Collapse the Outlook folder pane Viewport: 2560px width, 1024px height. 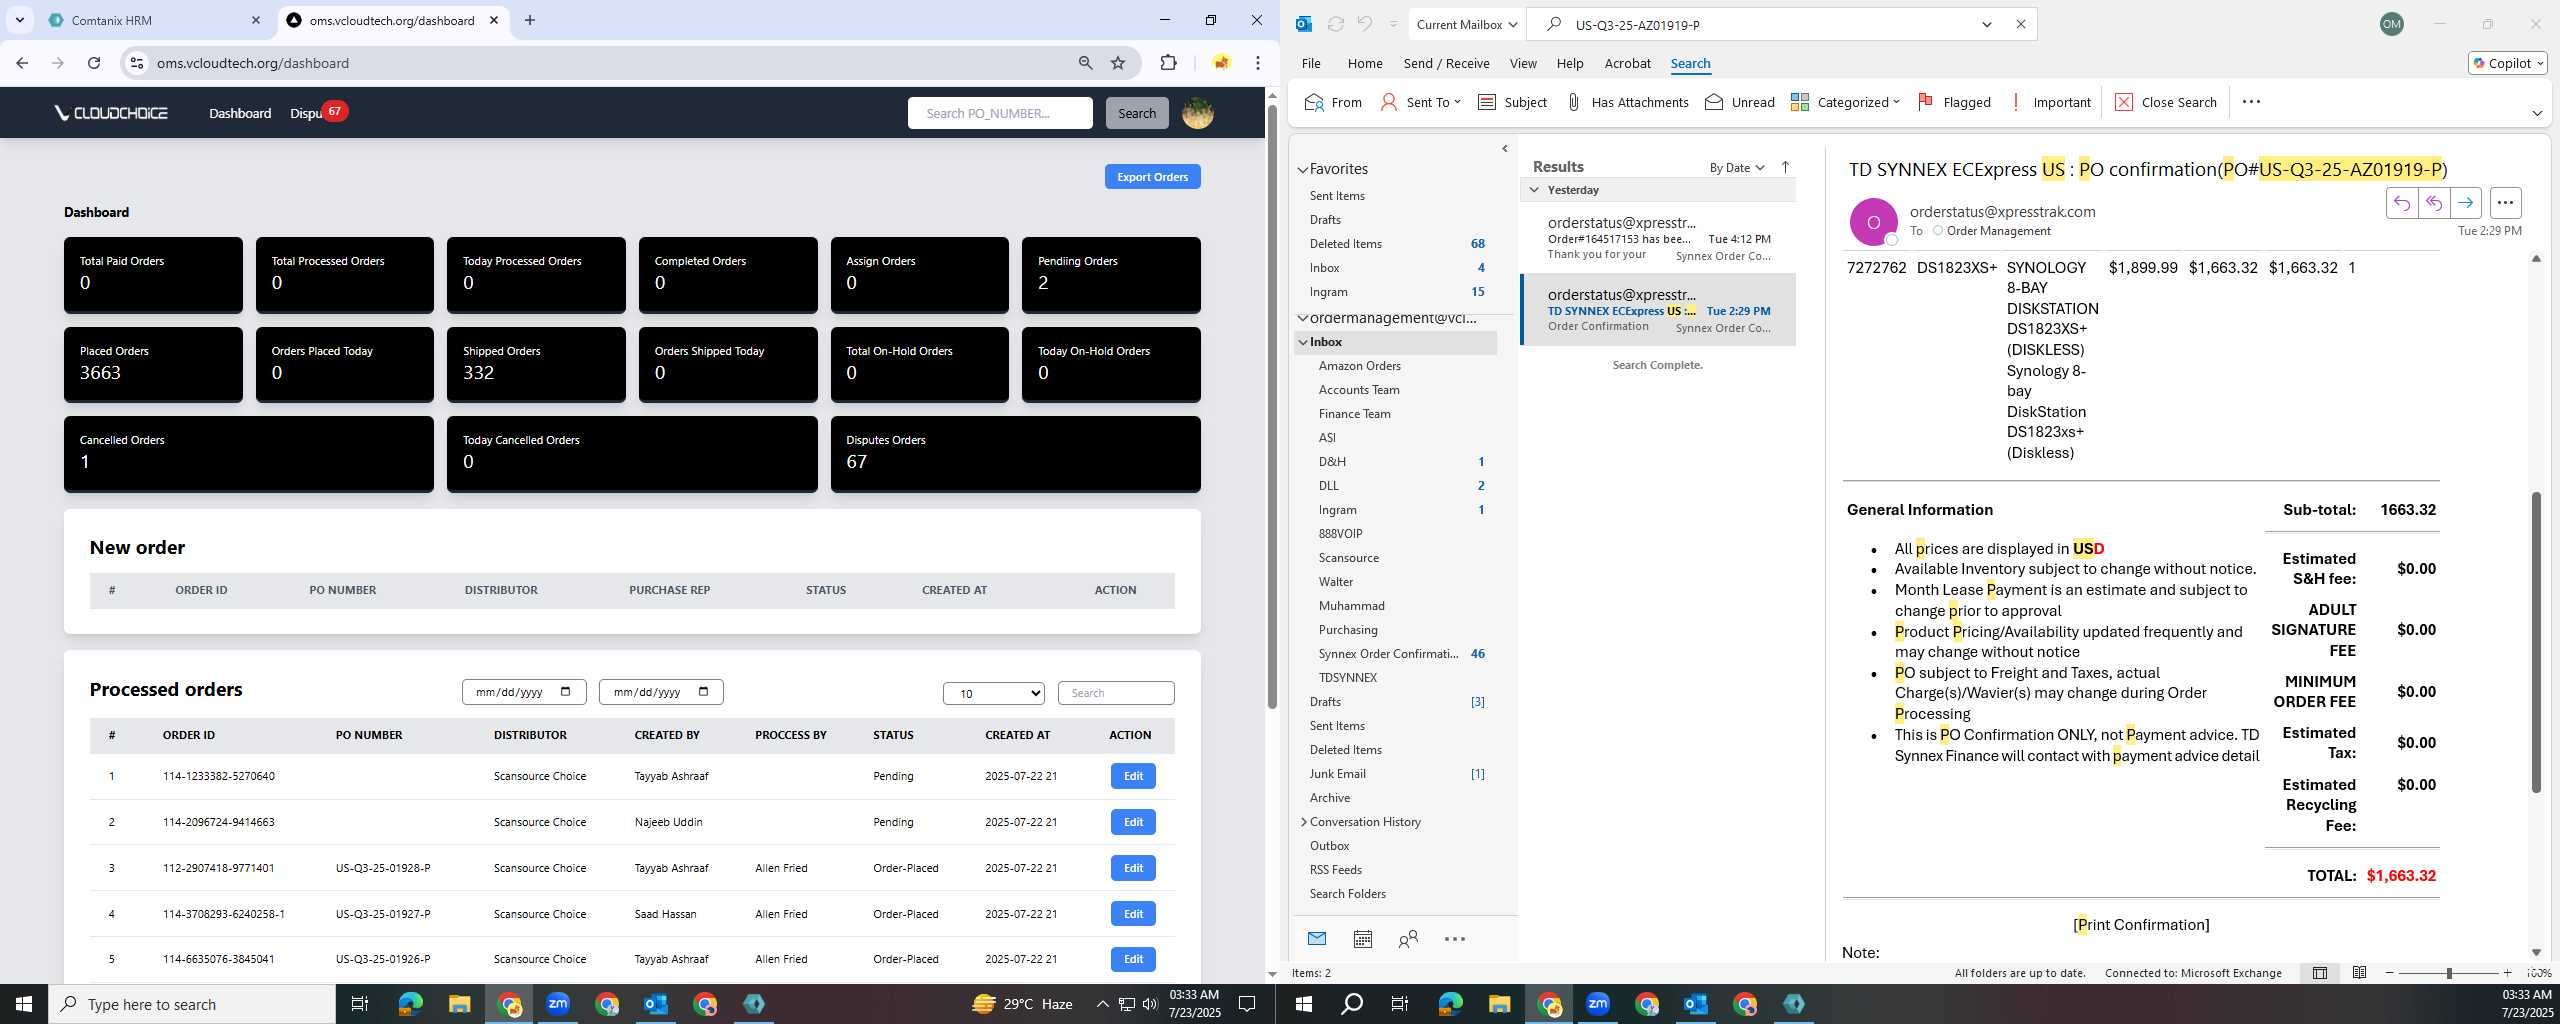tap(1504, 149)
